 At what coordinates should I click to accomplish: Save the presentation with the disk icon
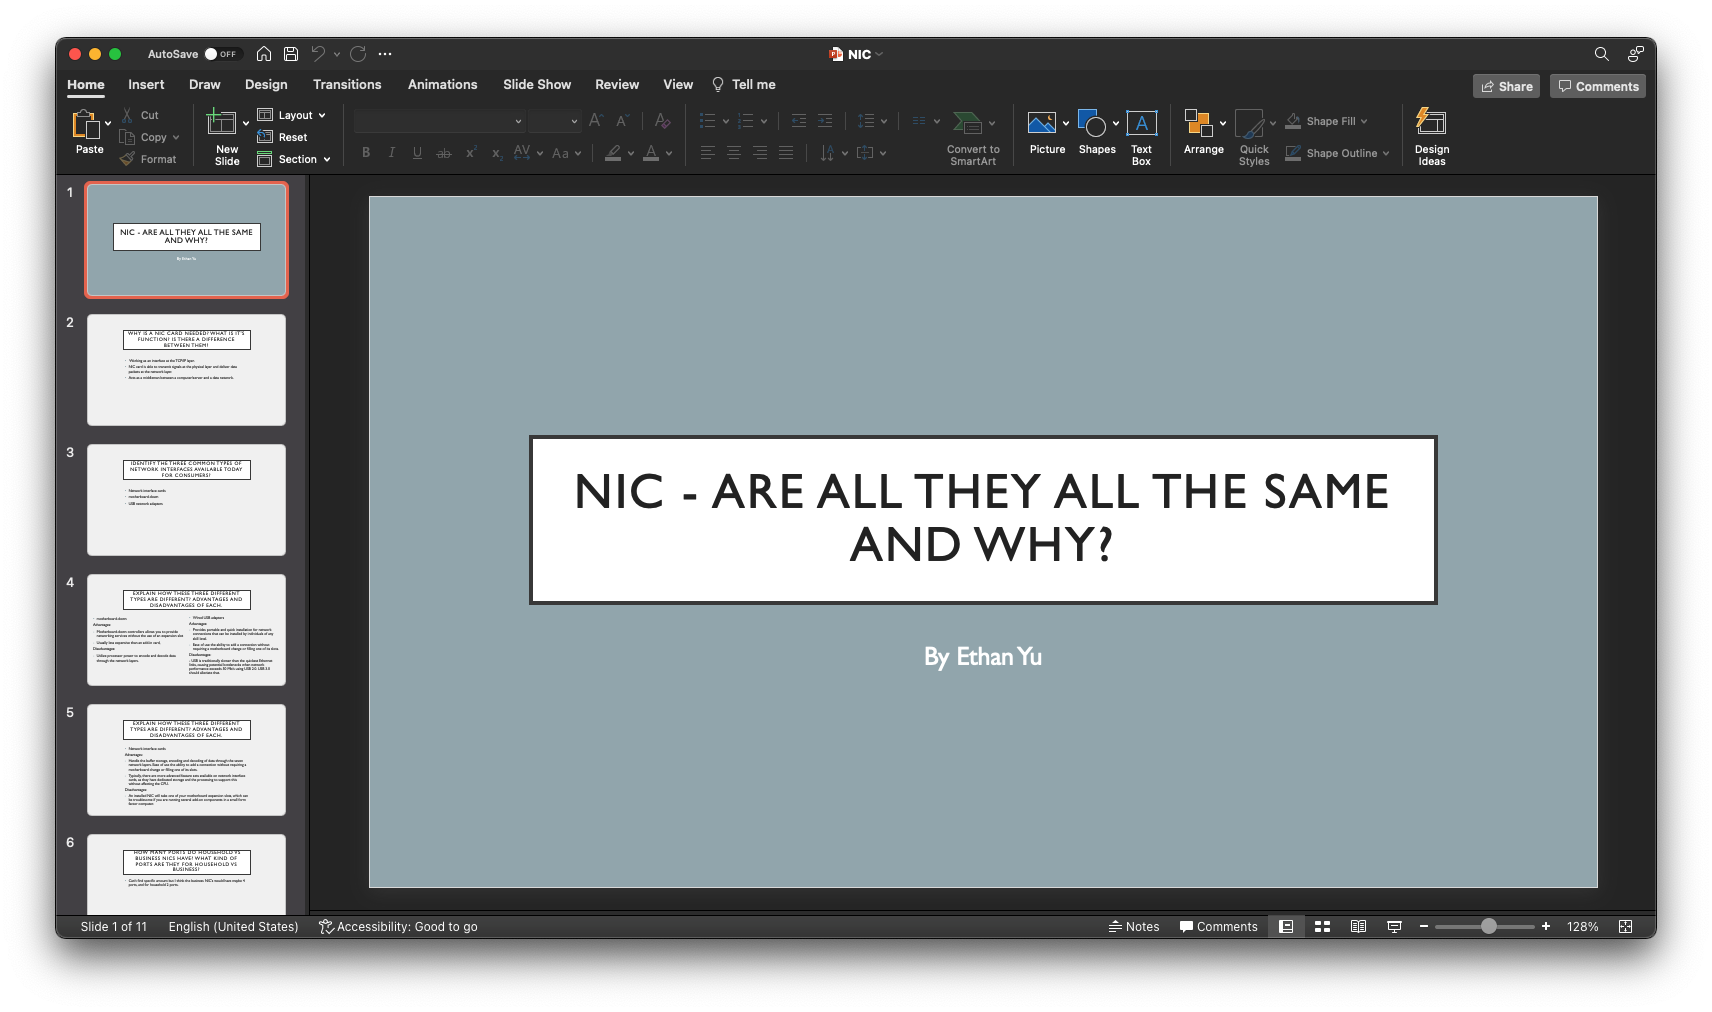pos(291,54)
